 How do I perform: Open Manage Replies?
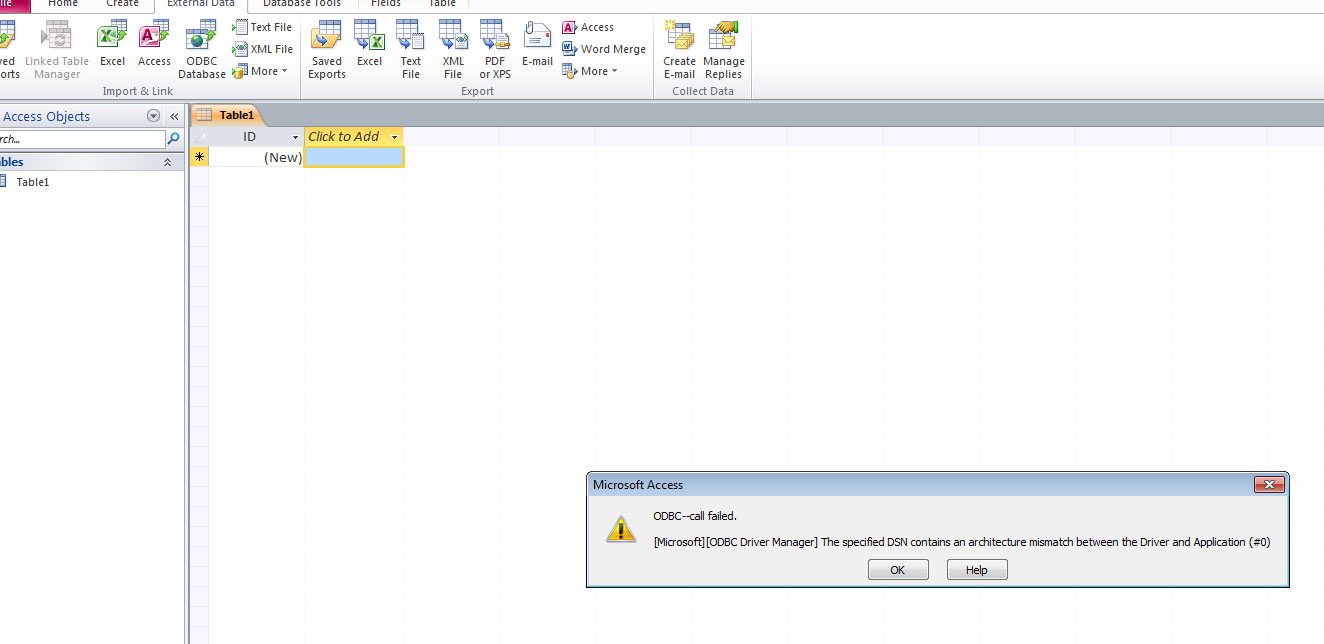tap(723, 50)
